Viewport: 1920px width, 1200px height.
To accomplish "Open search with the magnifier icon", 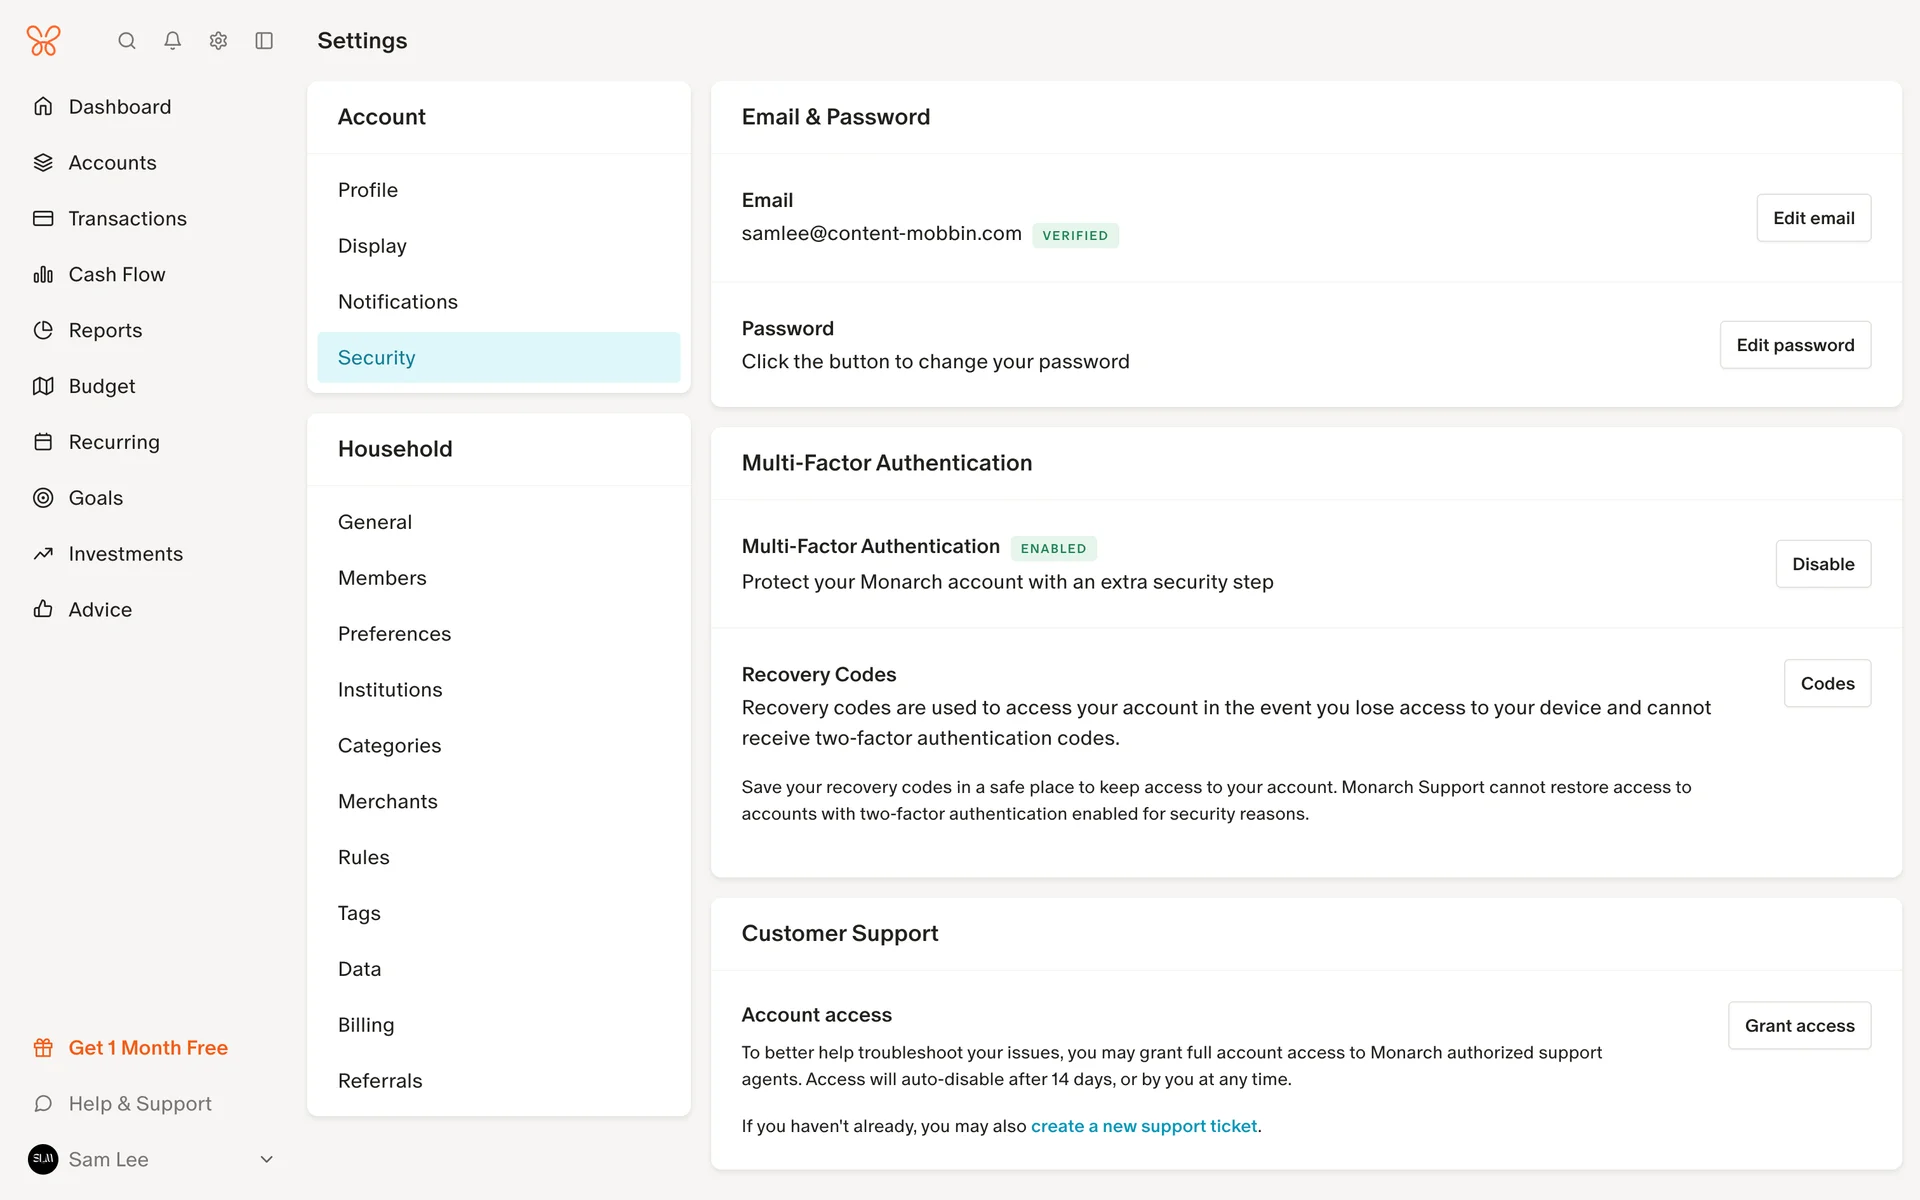I will click(x=127, y=41).
